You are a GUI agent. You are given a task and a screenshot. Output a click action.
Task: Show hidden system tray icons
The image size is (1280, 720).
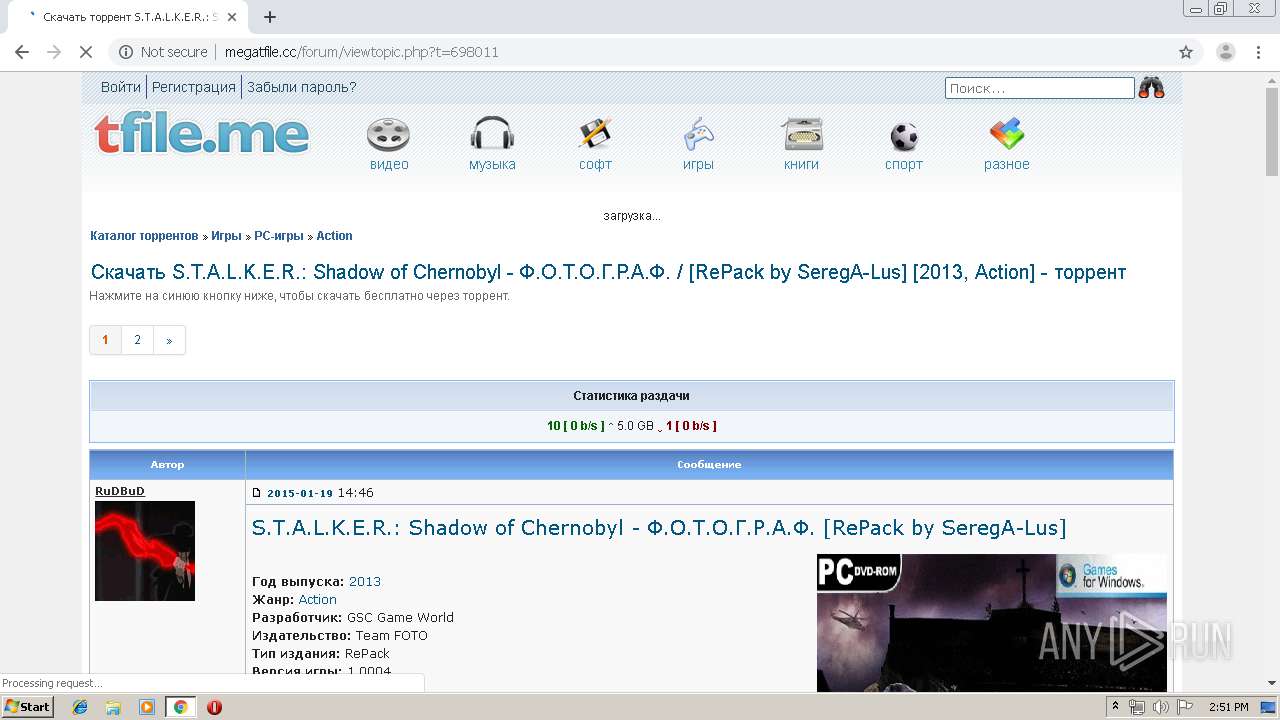1115,707
